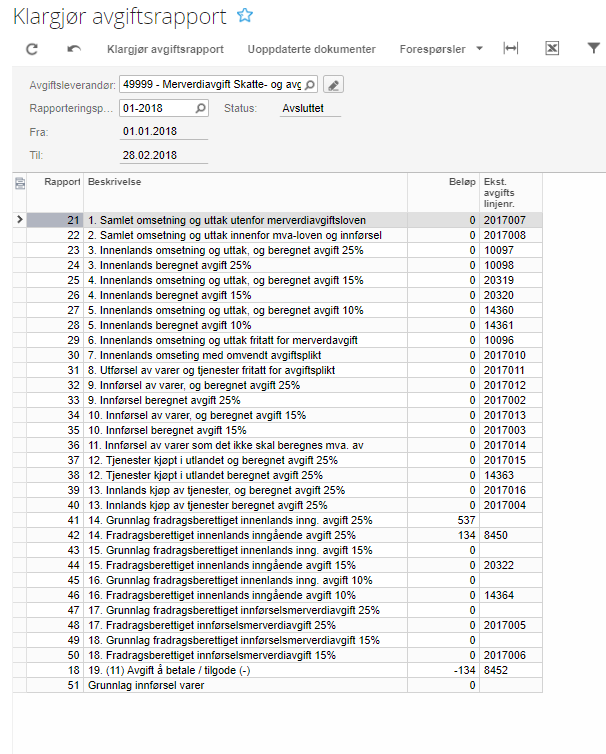Click the undo arrow icon in toolbar
This screenshot has height=754, width=606.
click(74, 49)
